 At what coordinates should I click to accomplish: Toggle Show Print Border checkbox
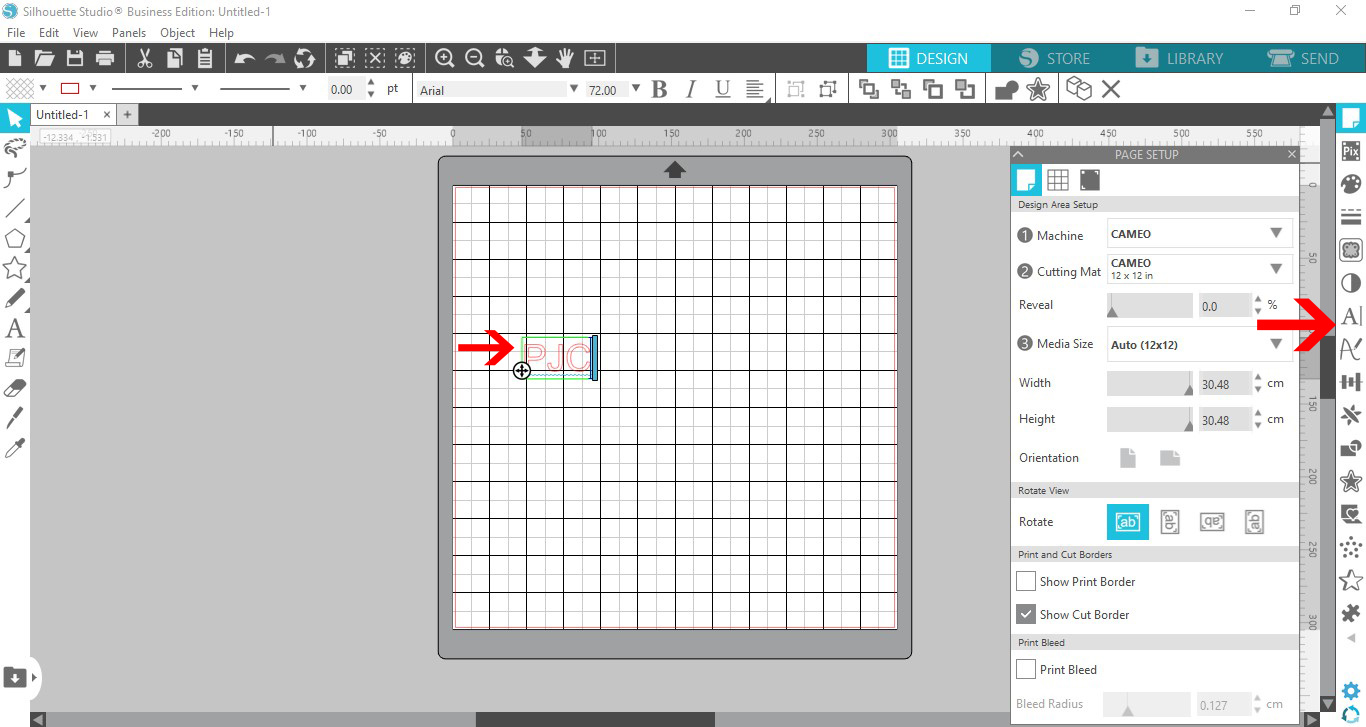[1026, 581]
